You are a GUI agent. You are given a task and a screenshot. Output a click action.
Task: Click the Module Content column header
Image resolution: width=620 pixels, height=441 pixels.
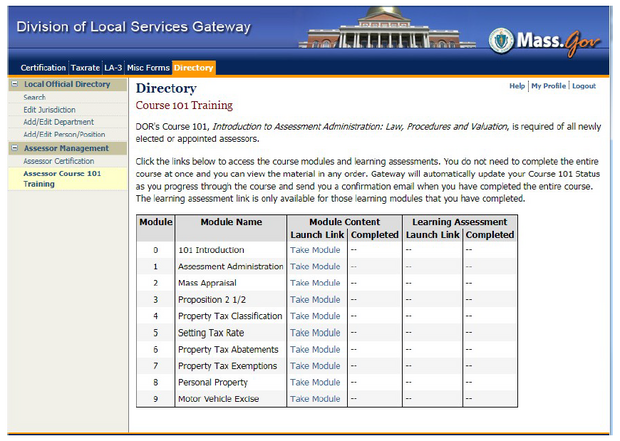[344, 222]
